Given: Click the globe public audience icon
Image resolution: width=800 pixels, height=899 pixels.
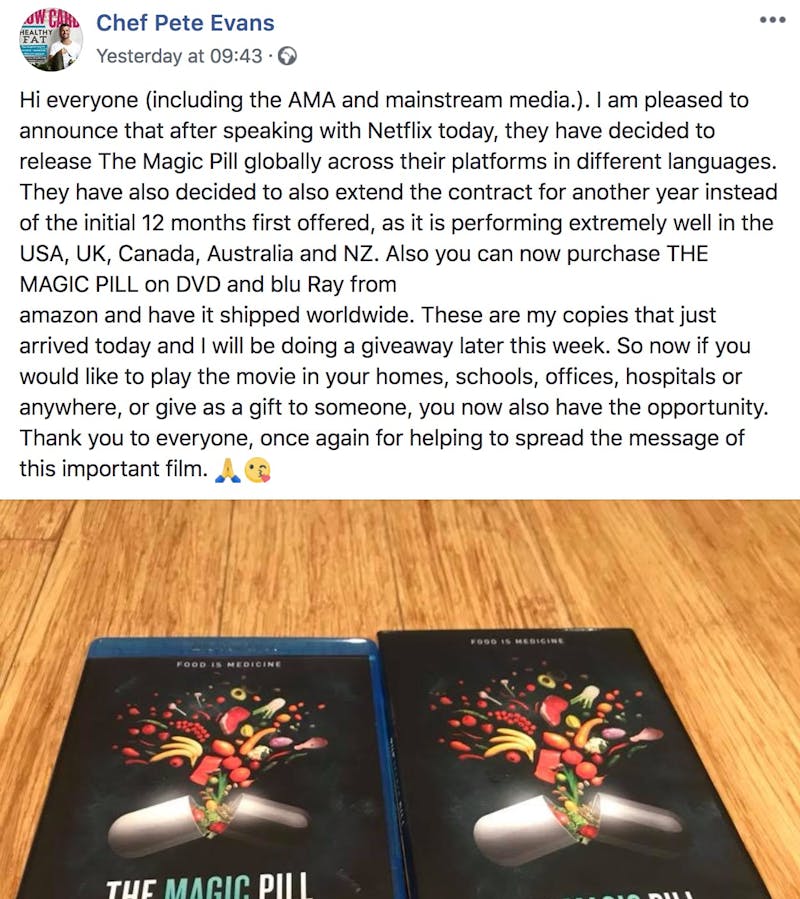Looking at the screenshot, I should pyautogui.click(x=287, y=56).
